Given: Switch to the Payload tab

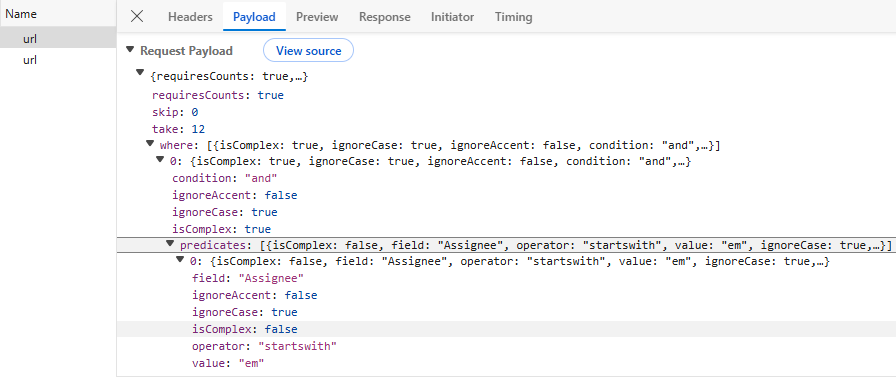Looking at the screenshot, I should 254,17.
